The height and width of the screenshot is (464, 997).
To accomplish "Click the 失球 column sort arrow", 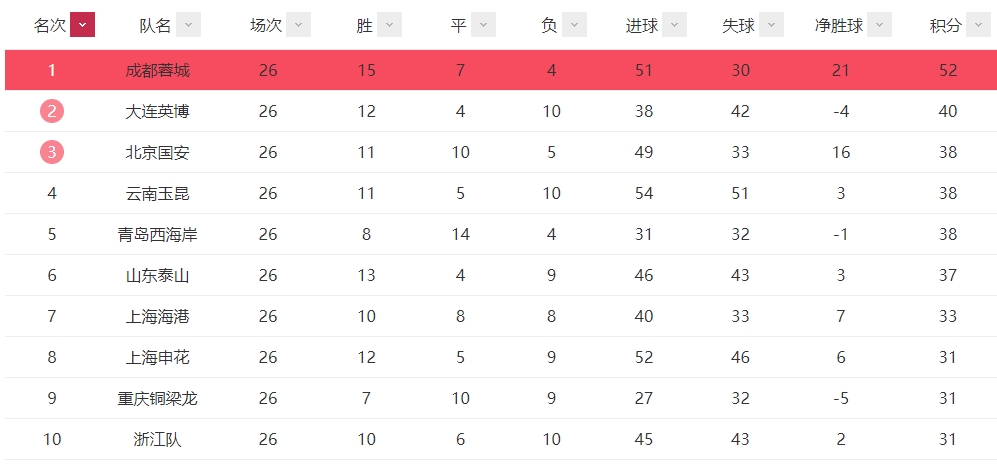I will (771, 25).
